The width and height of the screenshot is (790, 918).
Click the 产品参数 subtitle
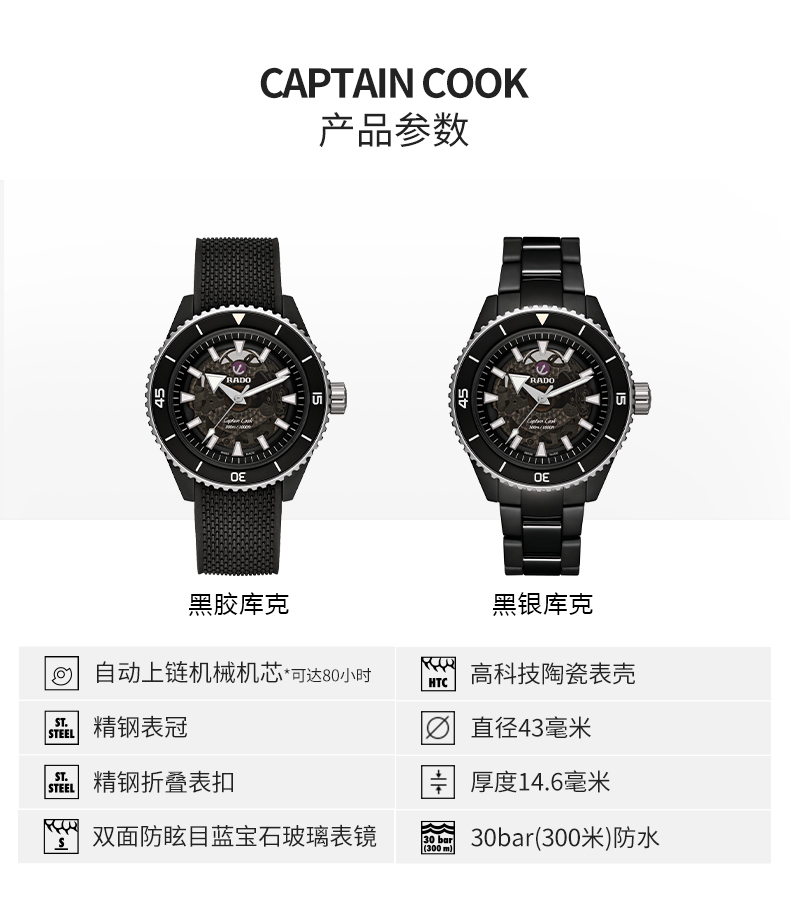[394, 130]
